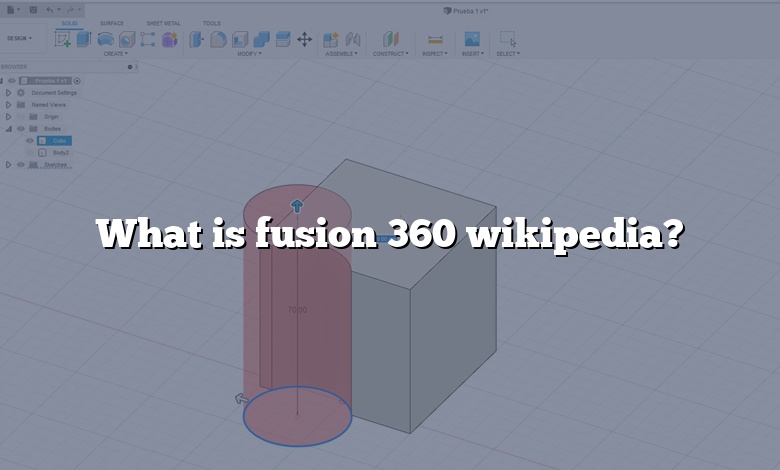This screenshot has width=780, height=470.
Task: Select the Press Pull tool icon
Action: point(196,39)
